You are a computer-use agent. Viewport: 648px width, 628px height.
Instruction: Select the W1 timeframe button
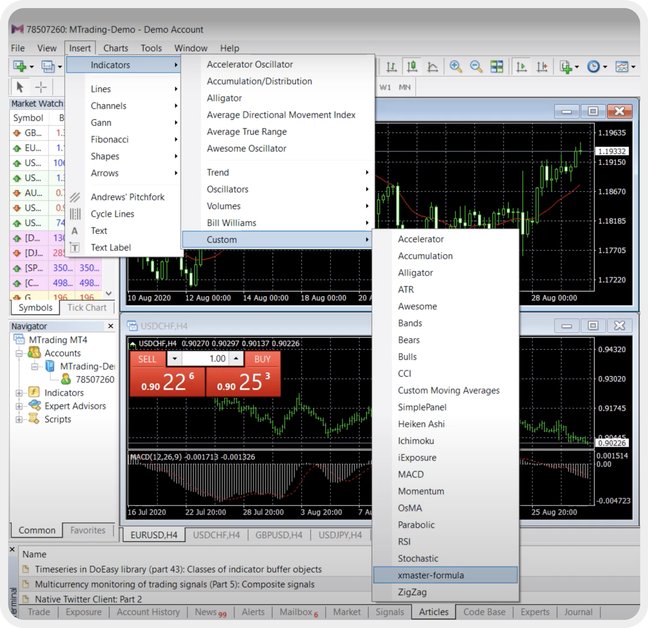[x=385, y=87]
